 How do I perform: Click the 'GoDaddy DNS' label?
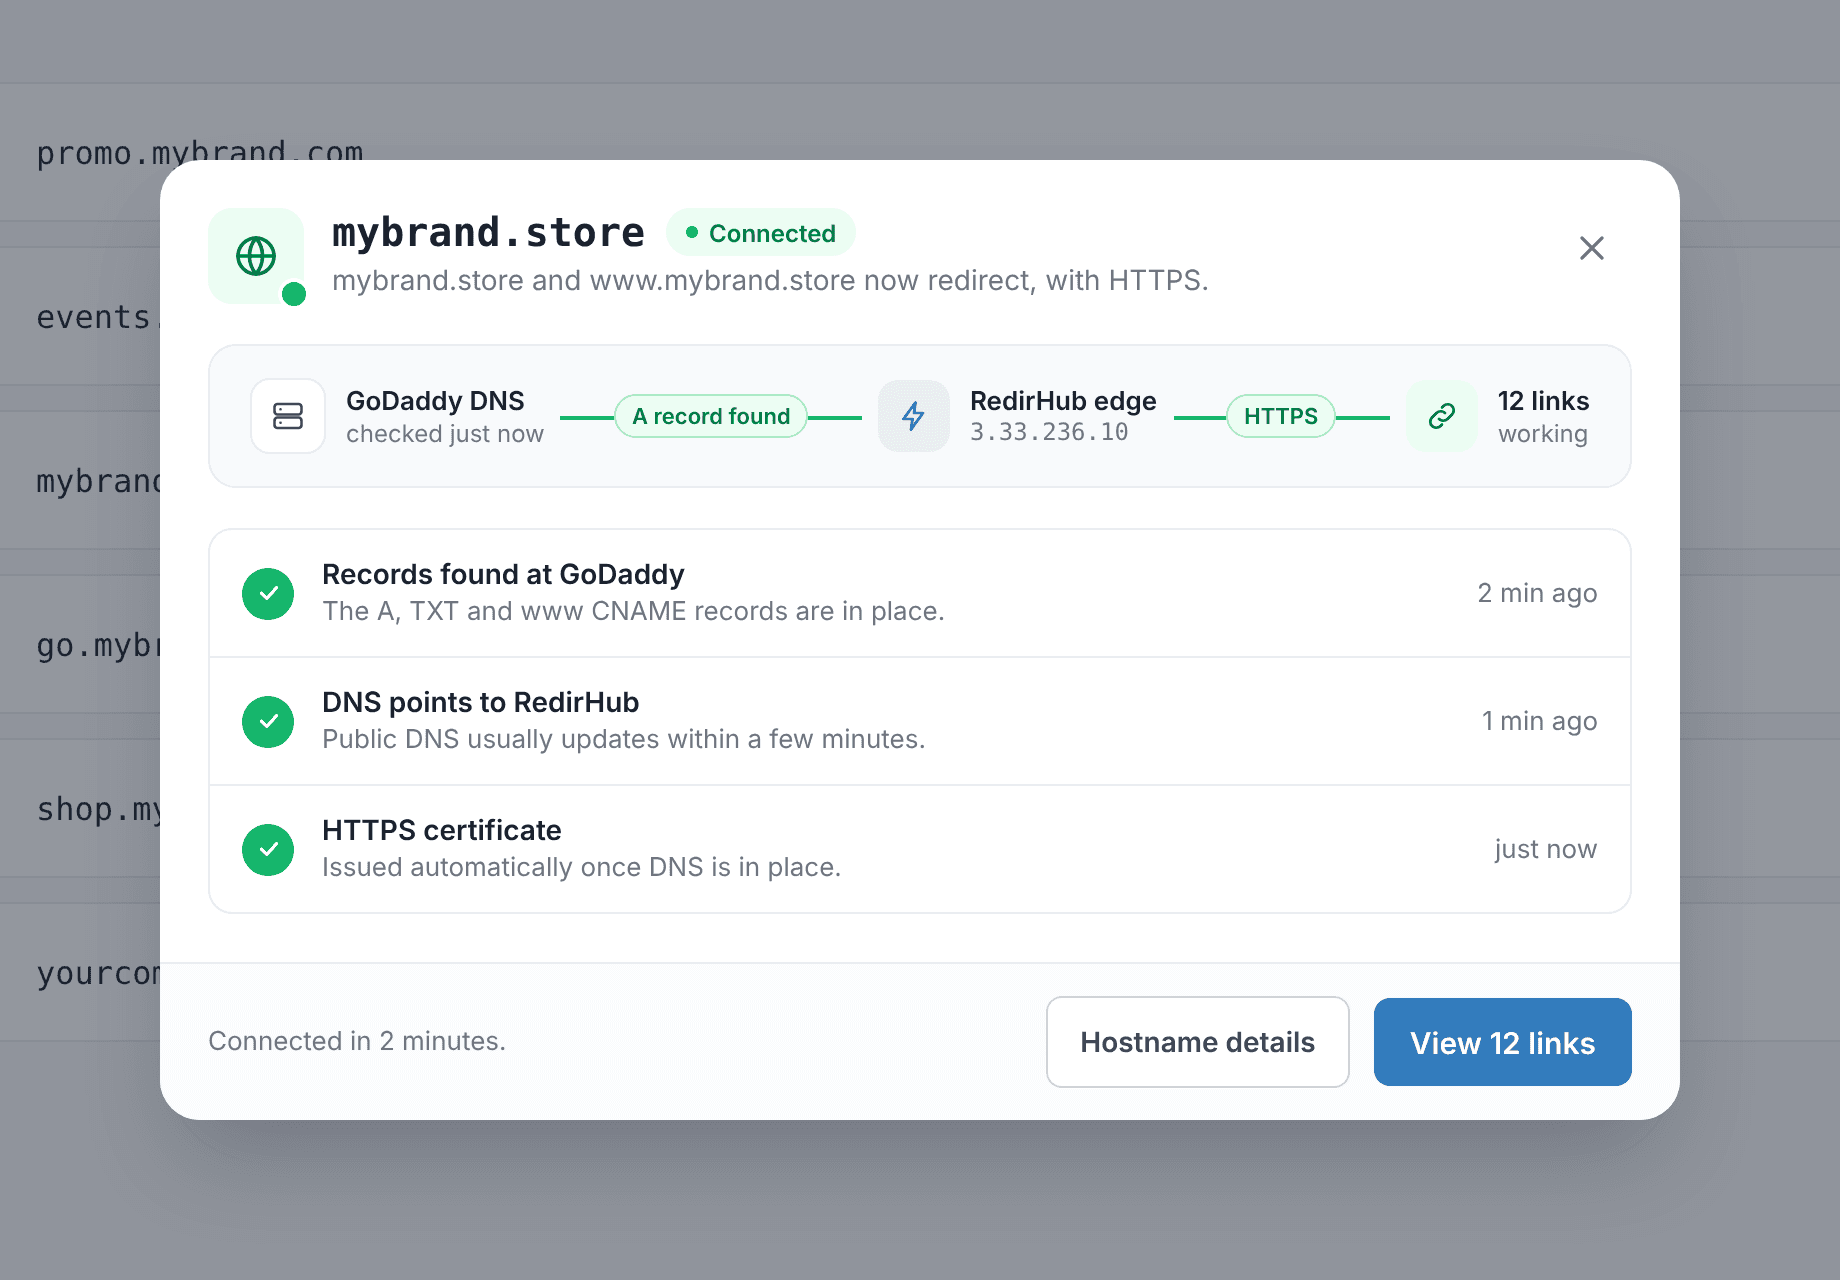pyautogui.click(x=435, y=401)
